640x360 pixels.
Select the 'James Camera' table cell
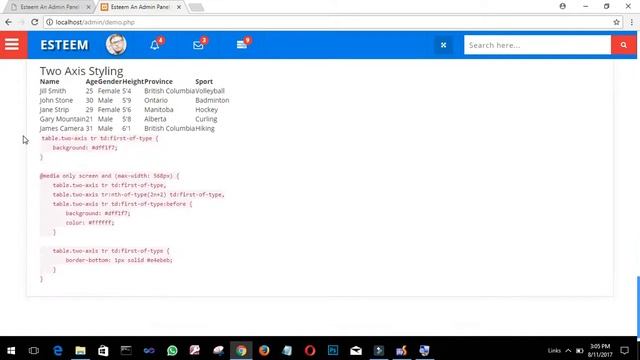[x=62, y=129]
